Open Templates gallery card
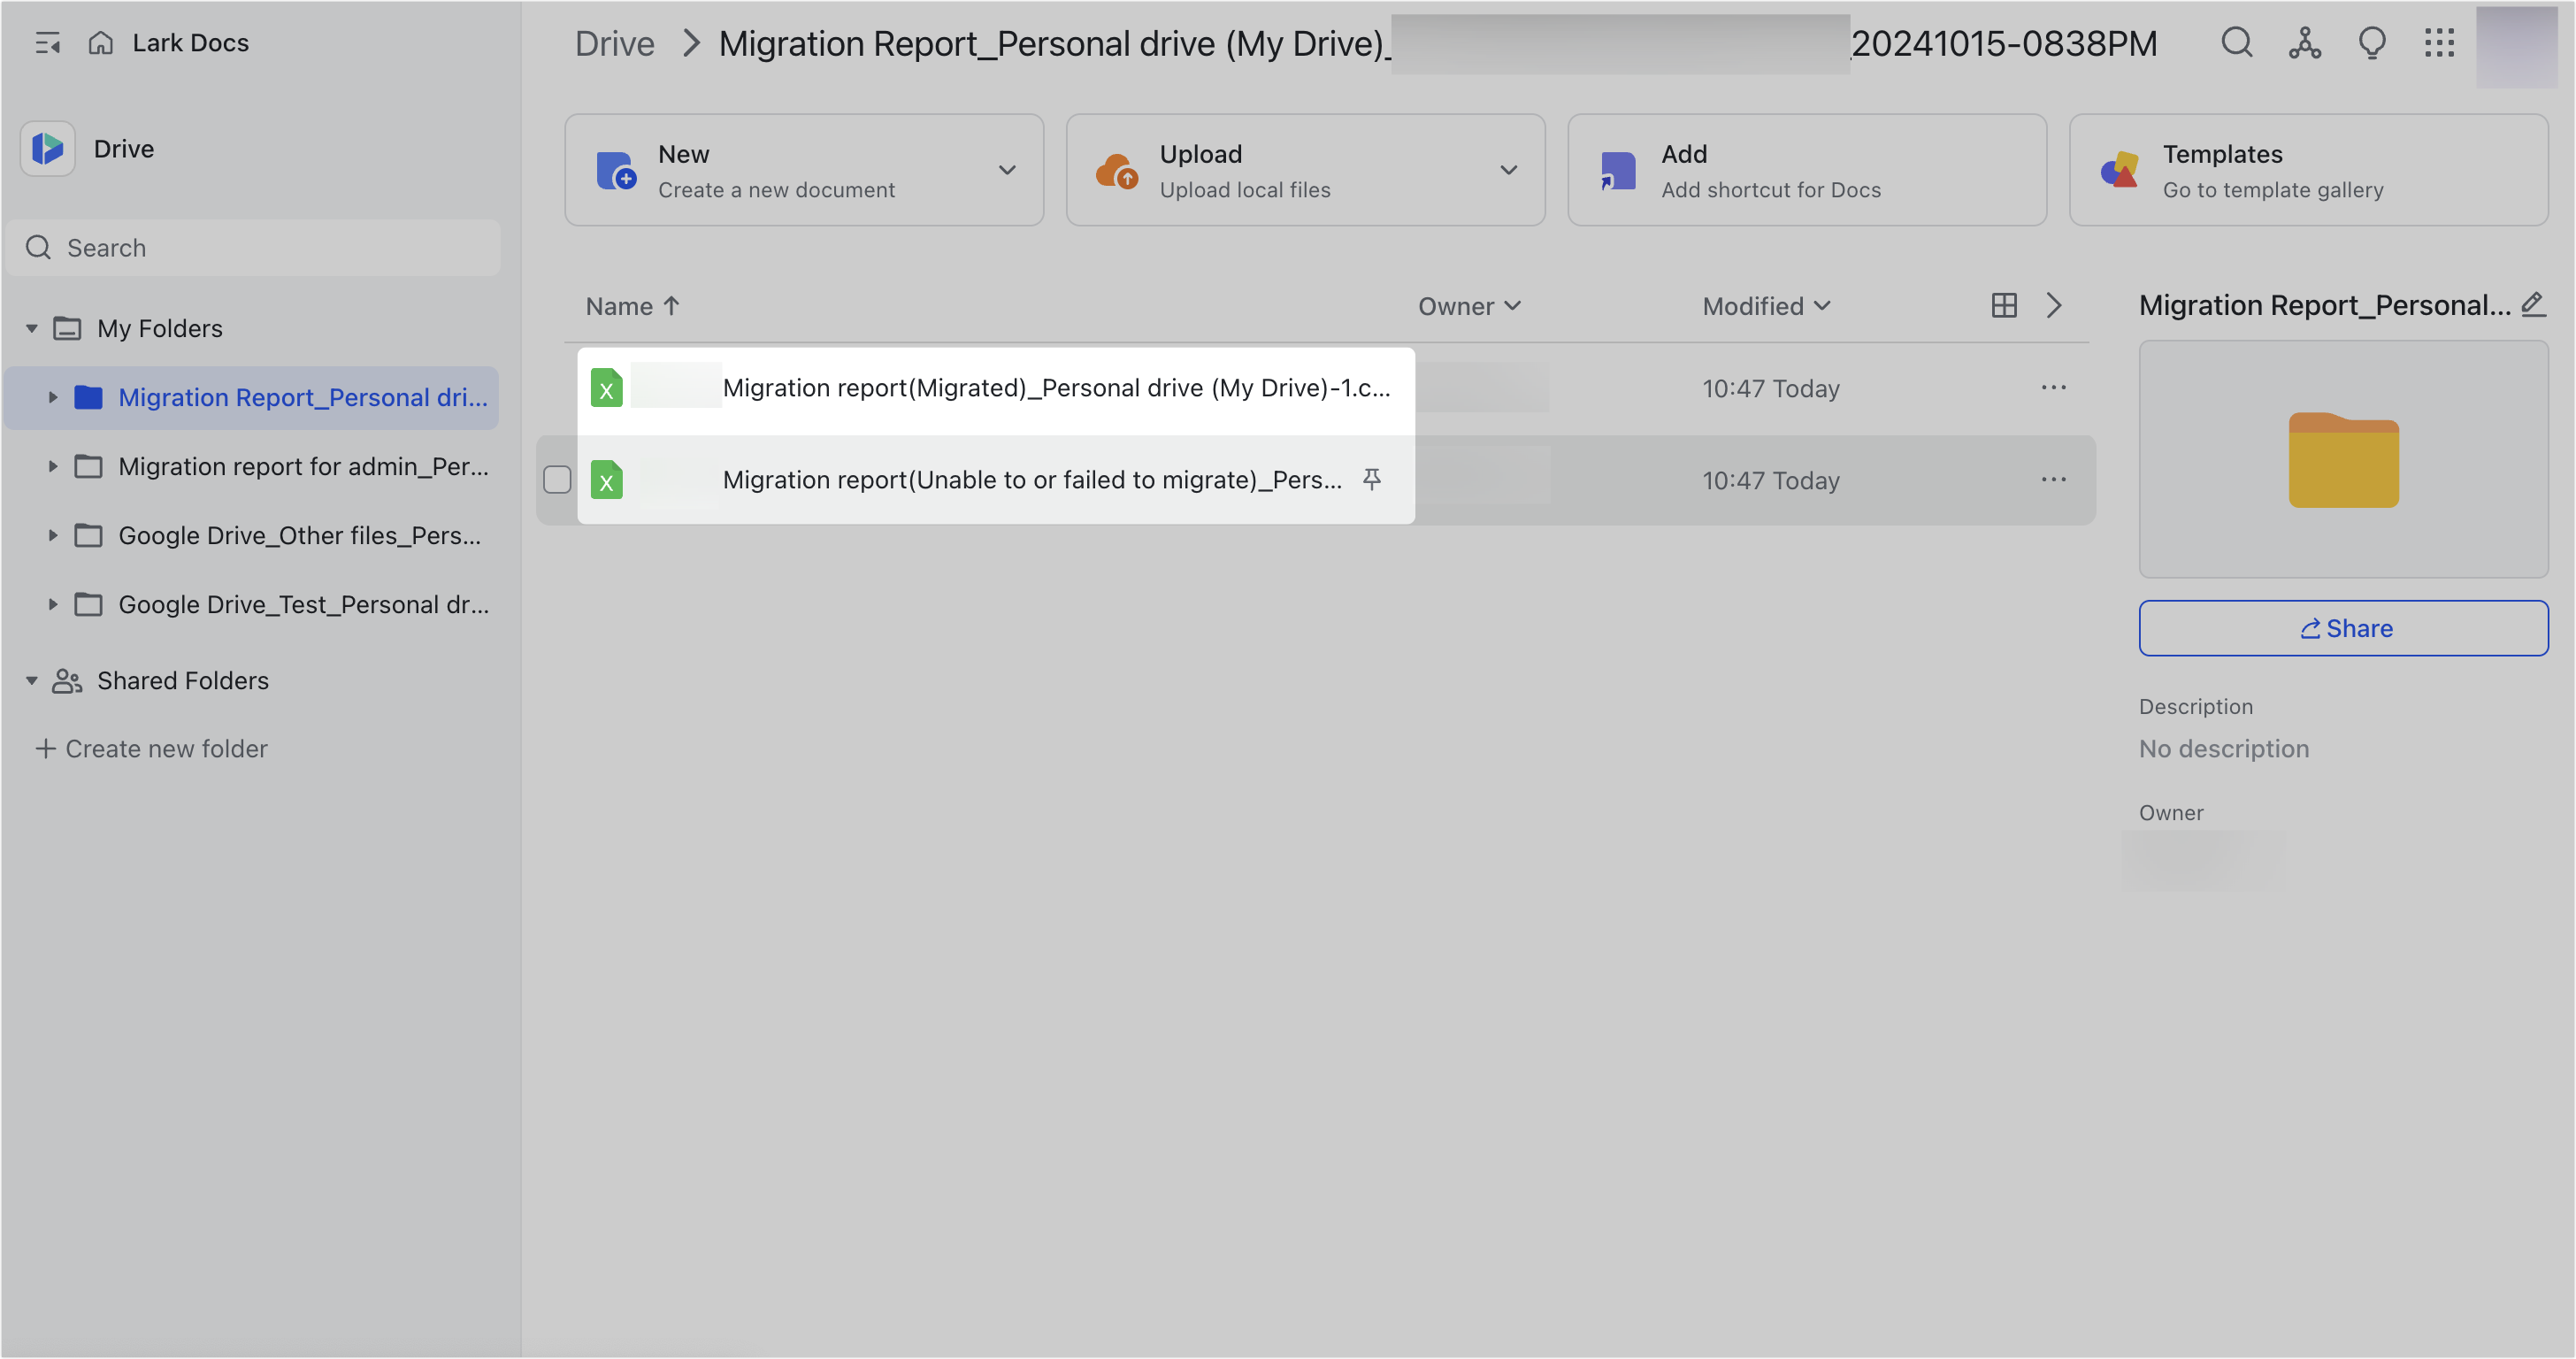Screen dimensions: 2576x1359 [x=2308, y=170]
